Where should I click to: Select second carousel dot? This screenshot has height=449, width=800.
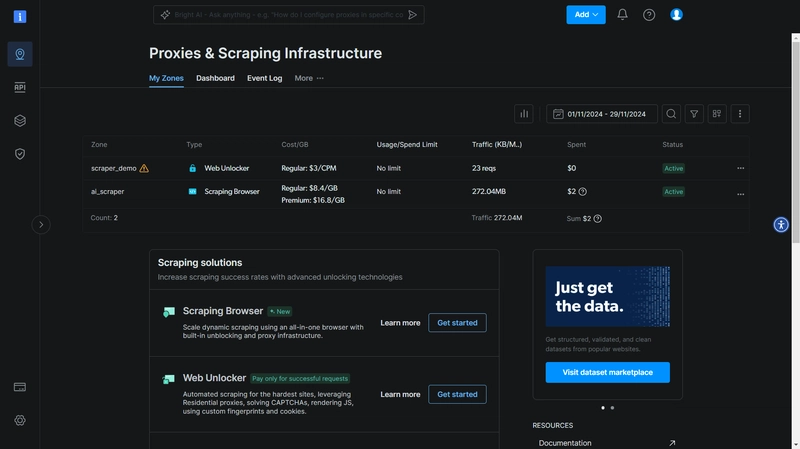point(612,408)
